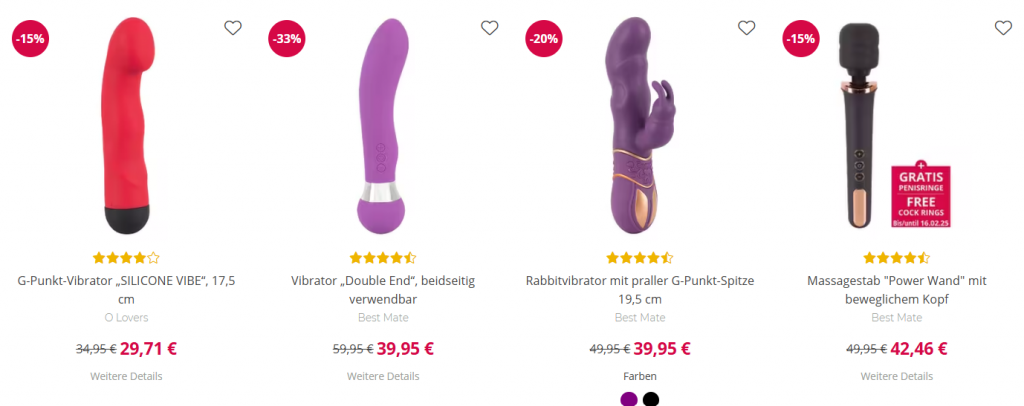Viewport: 1024px width, 406px height.
Task: Select the purple color swatch
Action: [629, 399]
